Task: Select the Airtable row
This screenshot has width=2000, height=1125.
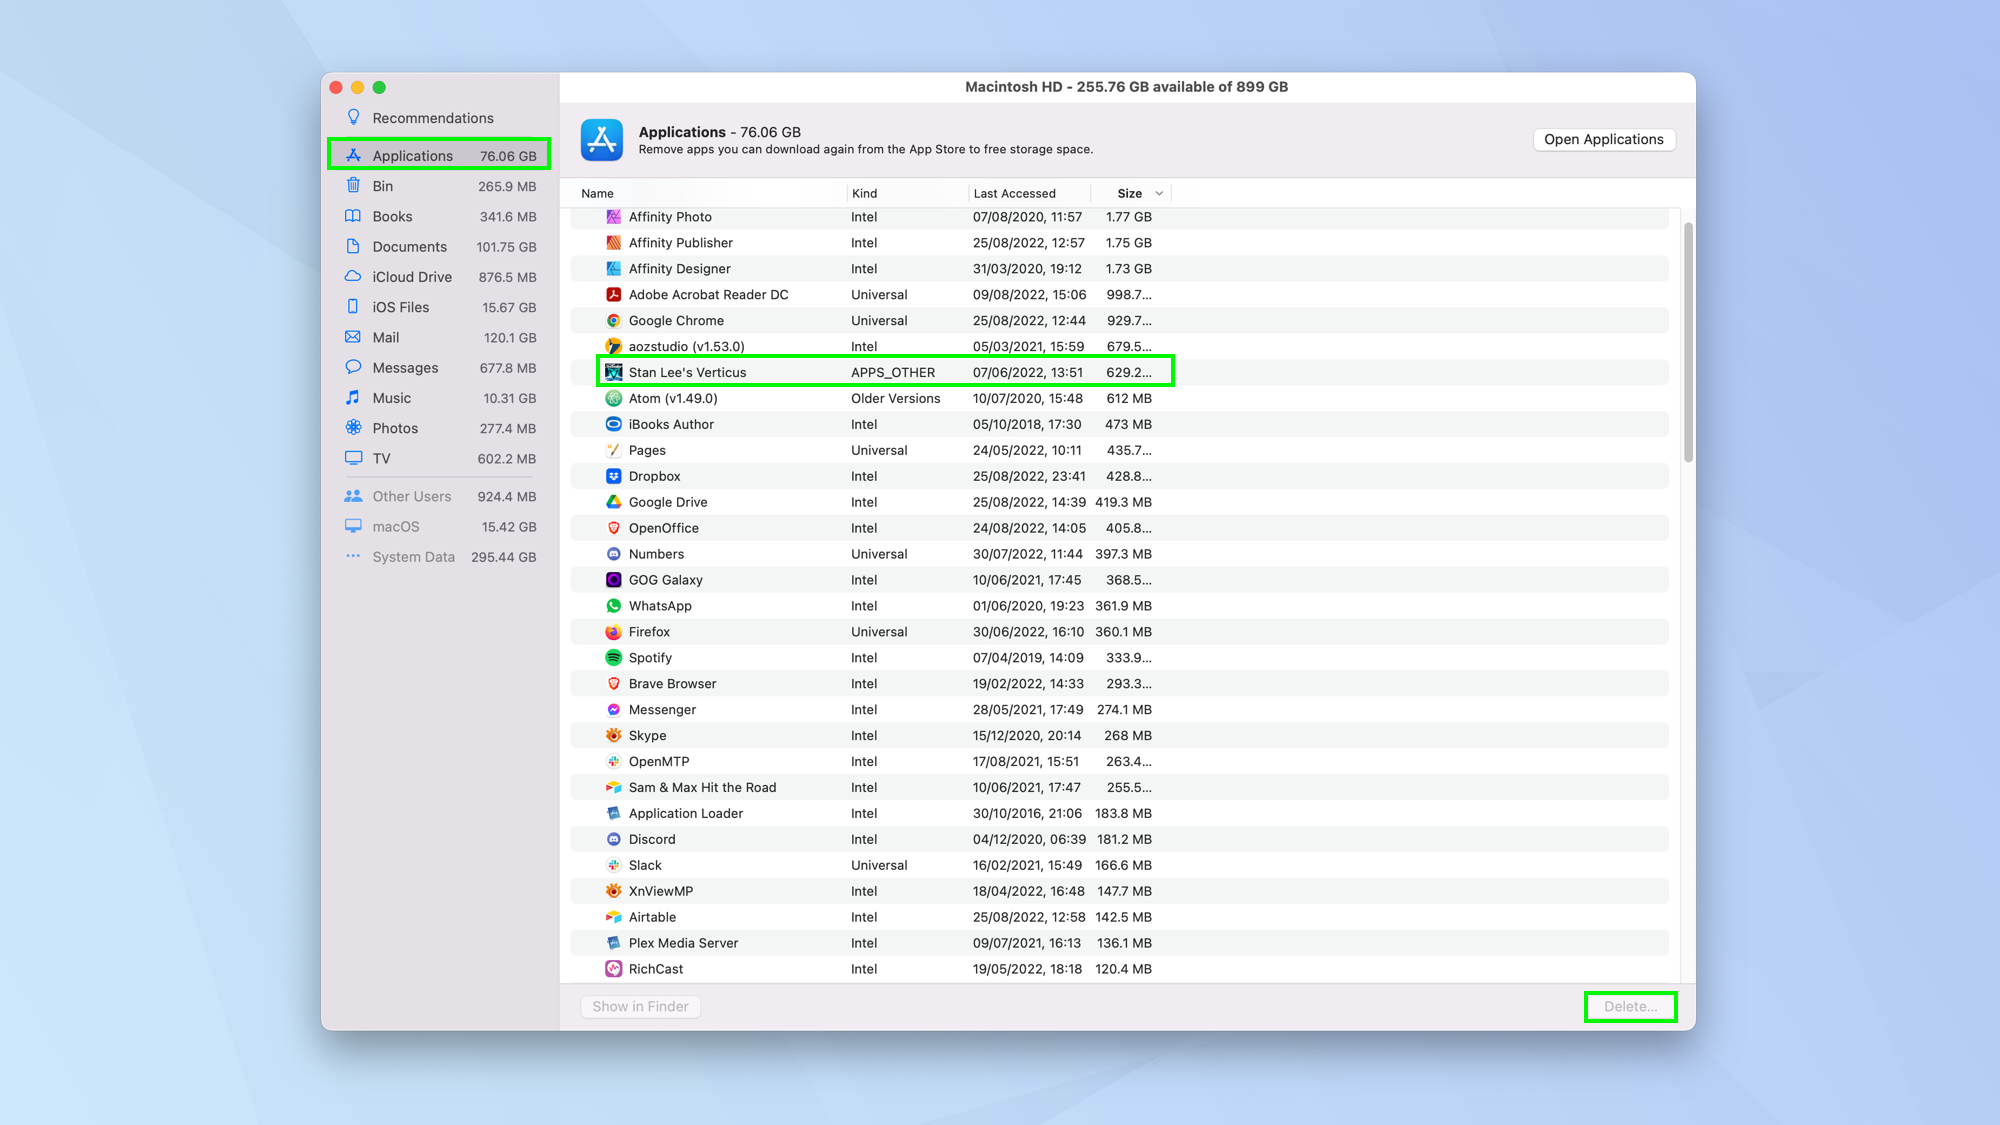Action: coord(1119,917)
